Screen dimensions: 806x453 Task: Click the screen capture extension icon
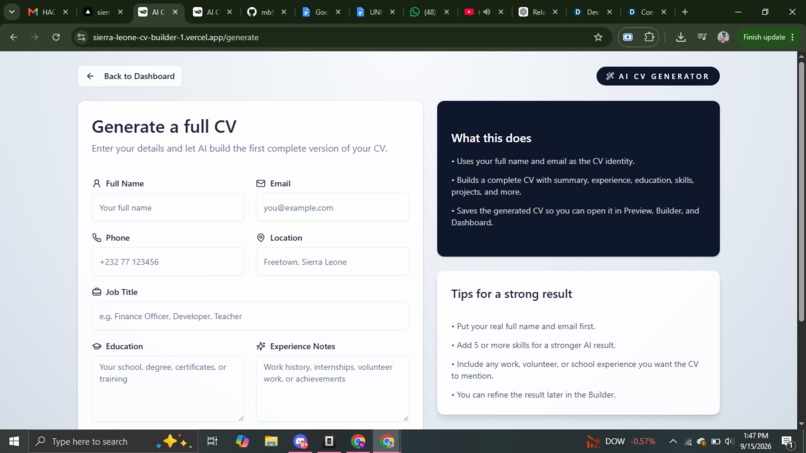pos(628,37)
